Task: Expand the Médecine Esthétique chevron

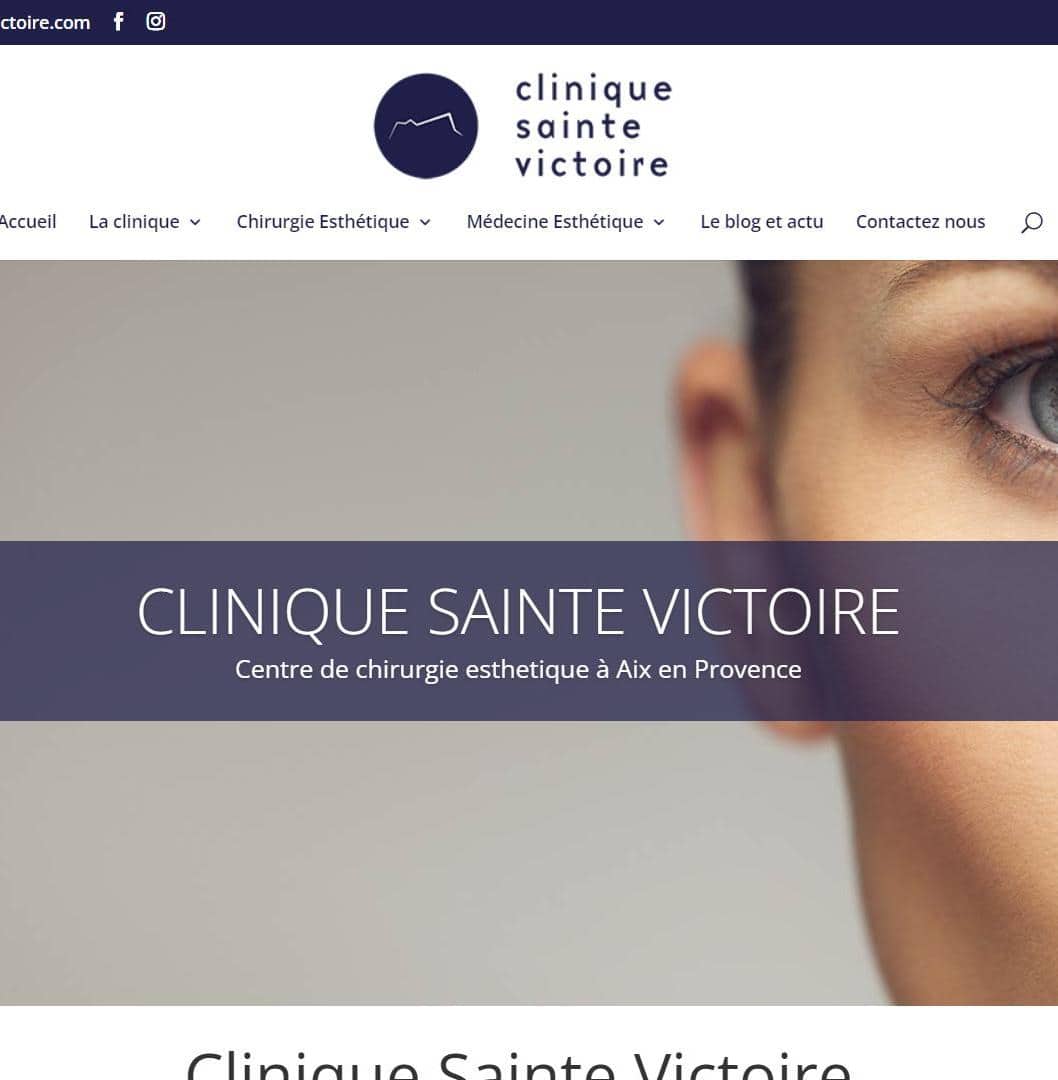Action: 658,222
